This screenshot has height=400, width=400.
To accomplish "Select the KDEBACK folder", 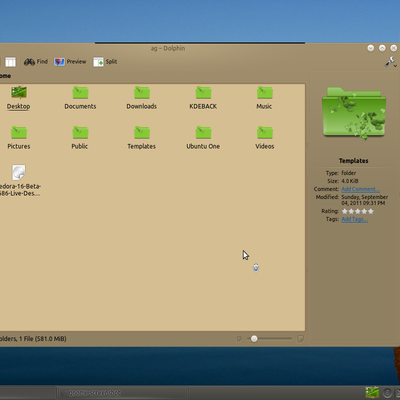I will tap(203, 98).
